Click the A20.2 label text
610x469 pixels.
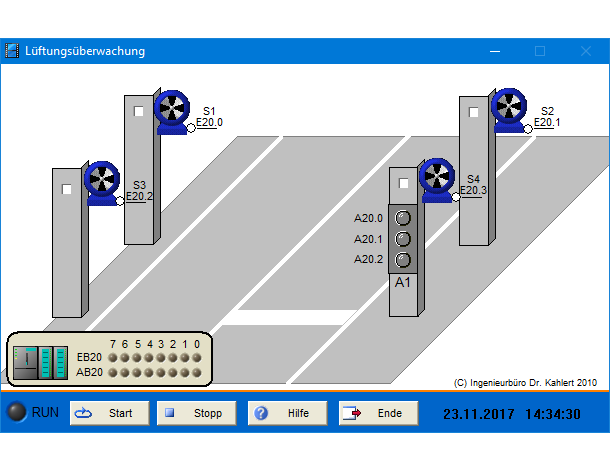(x=368, y=259)
